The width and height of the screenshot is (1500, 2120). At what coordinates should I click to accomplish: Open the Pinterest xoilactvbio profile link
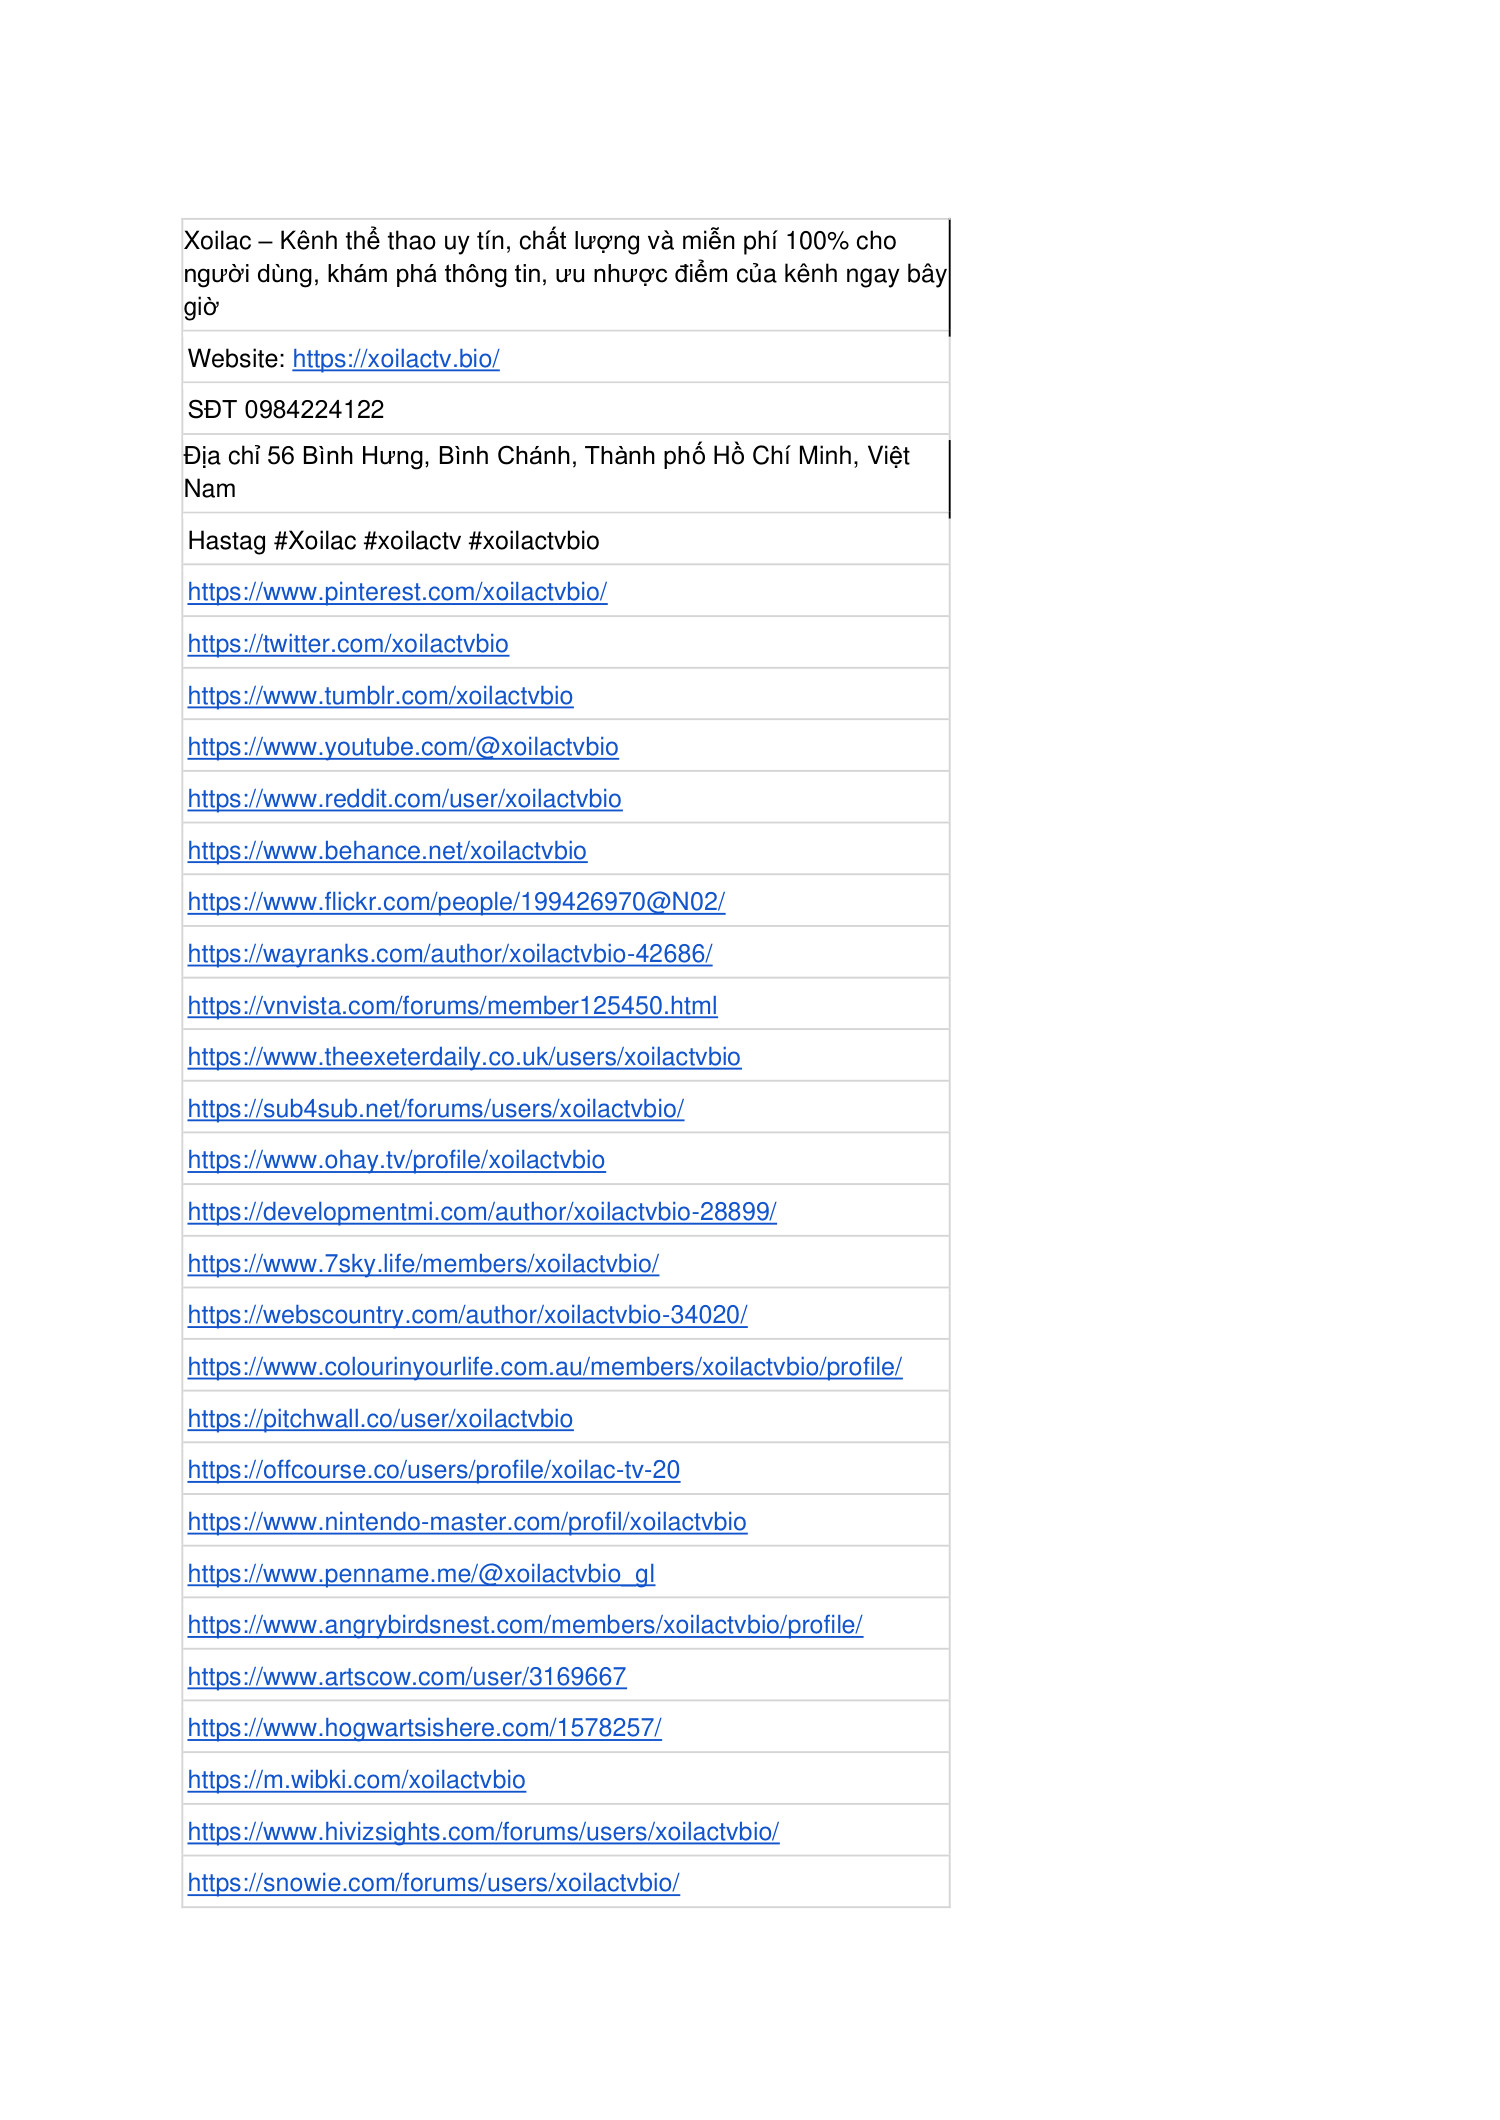point(397,592)
